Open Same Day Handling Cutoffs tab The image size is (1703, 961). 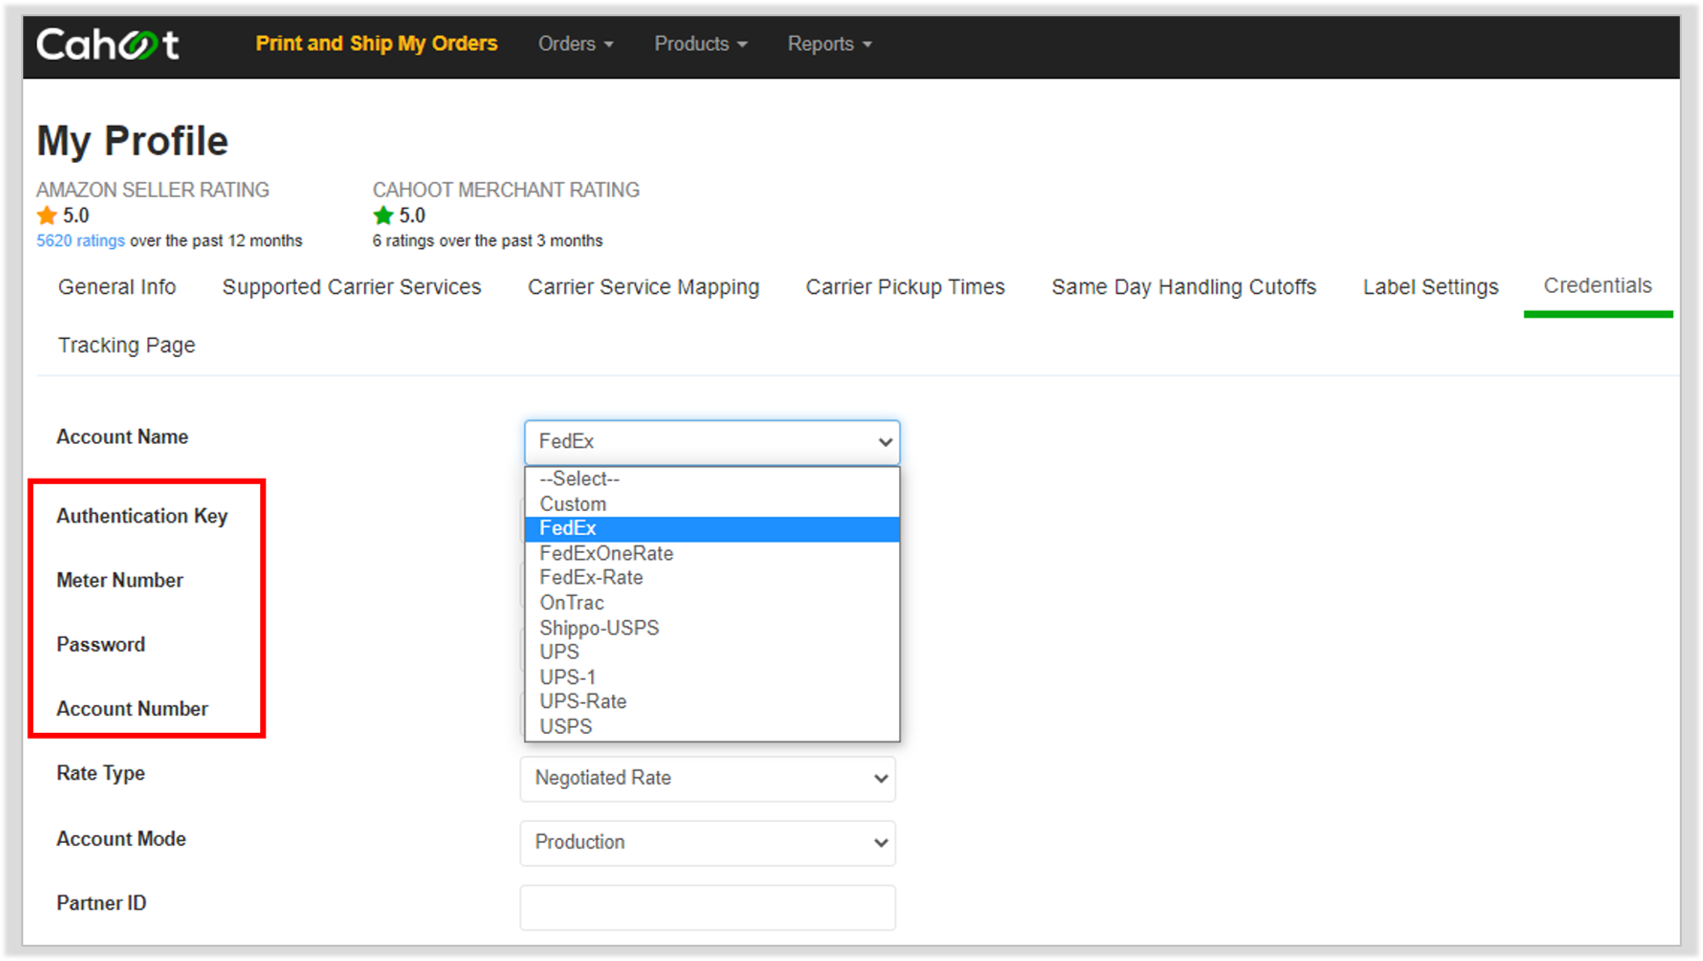[1184, 287]
